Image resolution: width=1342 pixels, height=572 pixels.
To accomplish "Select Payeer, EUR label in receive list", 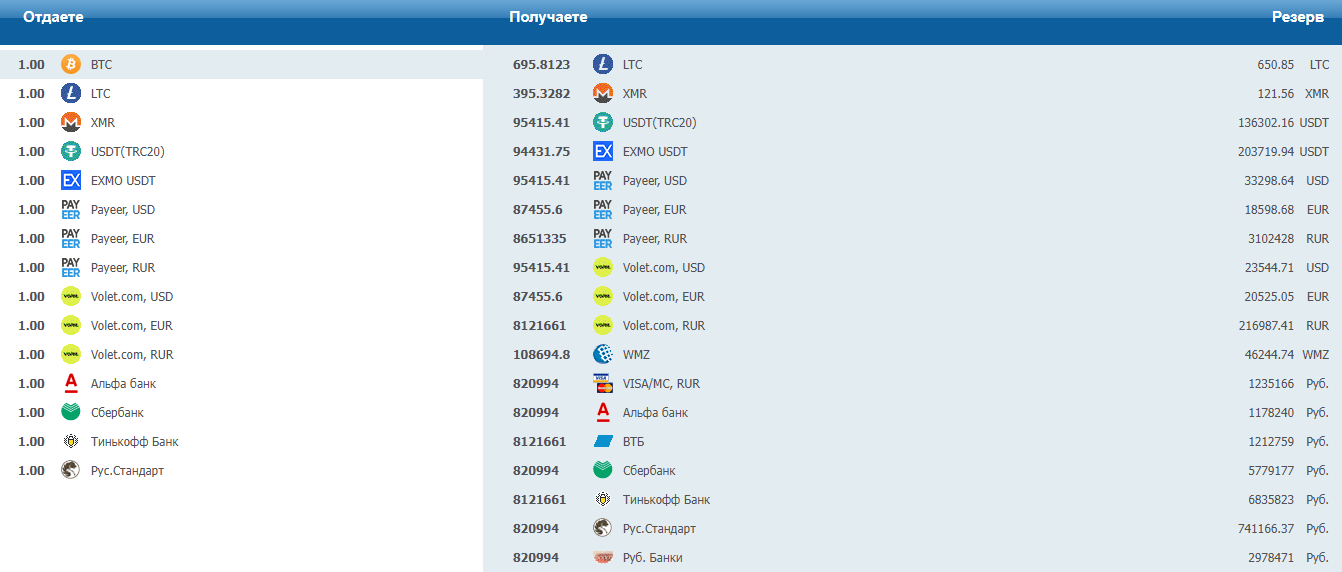I will tap(654, 210).
